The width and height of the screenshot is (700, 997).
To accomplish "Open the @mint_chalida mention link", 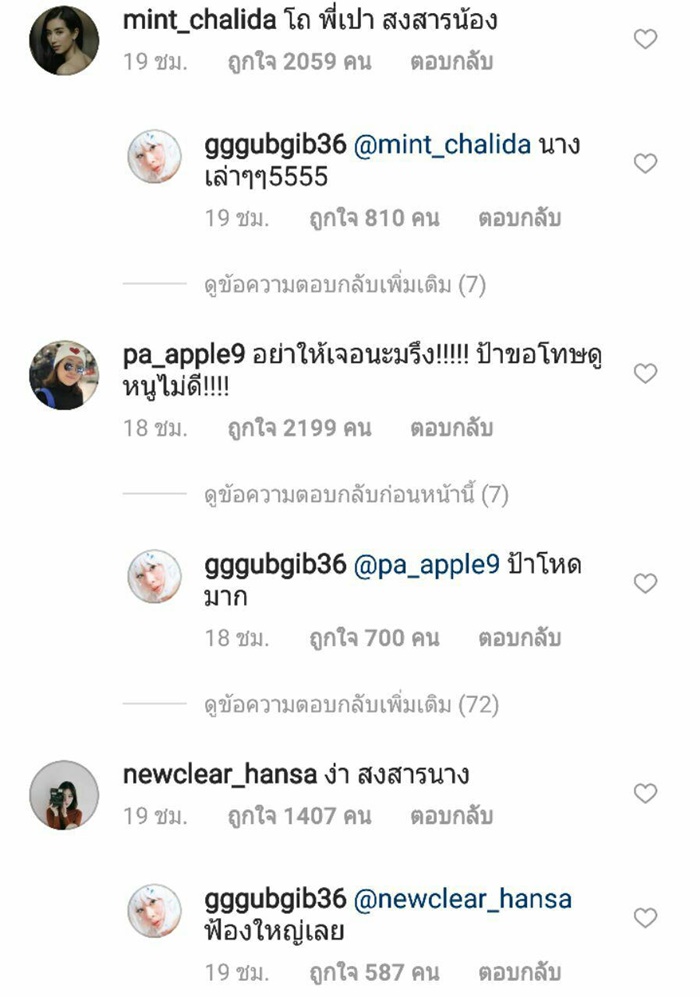I will click(x=442, y=145).
